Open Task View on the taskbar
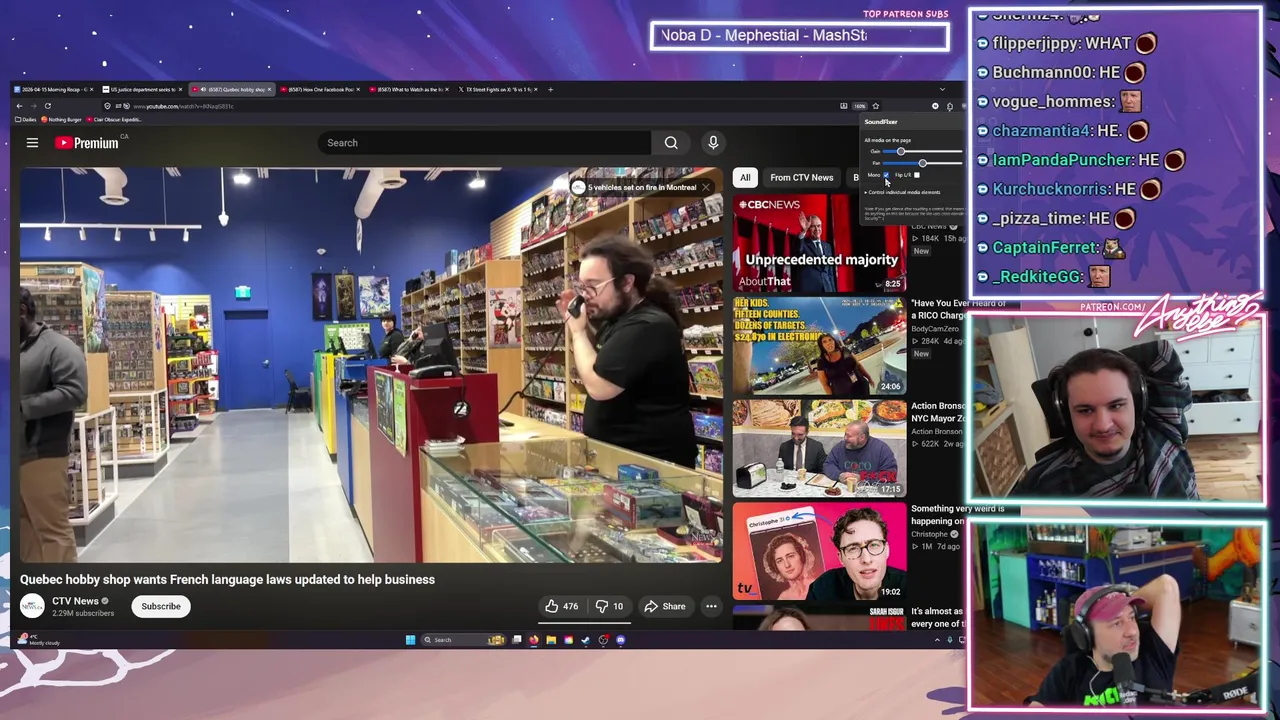 point(517,640)
